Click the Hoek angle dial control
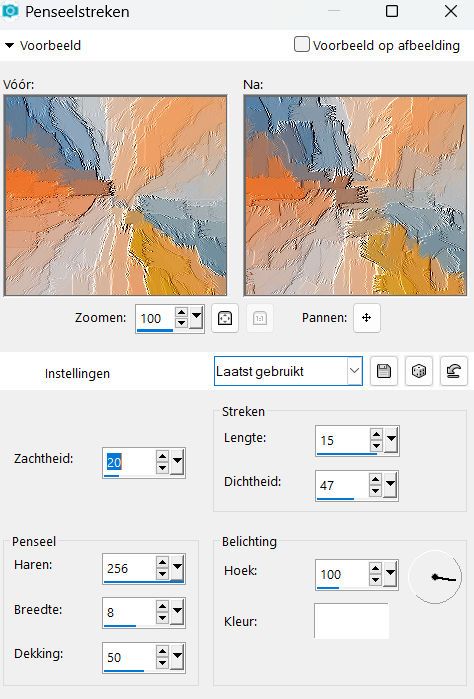Screen dimensions: 474x699 coord(435,577)
